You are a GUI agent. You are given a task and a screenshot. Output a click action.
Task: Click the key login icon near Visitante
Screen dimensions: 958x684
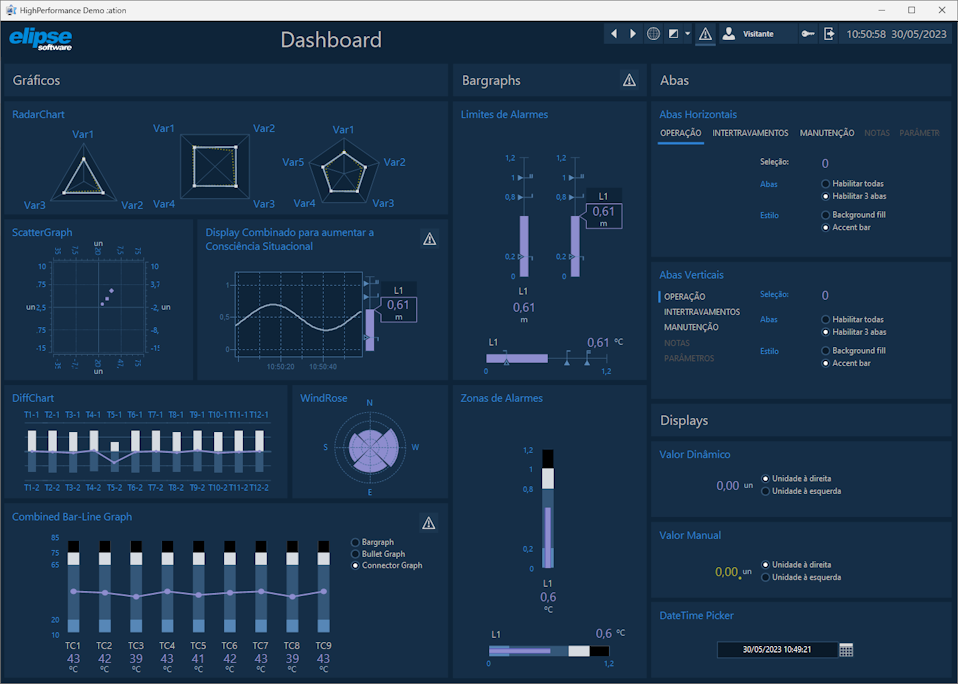click(x=807, y=33)
